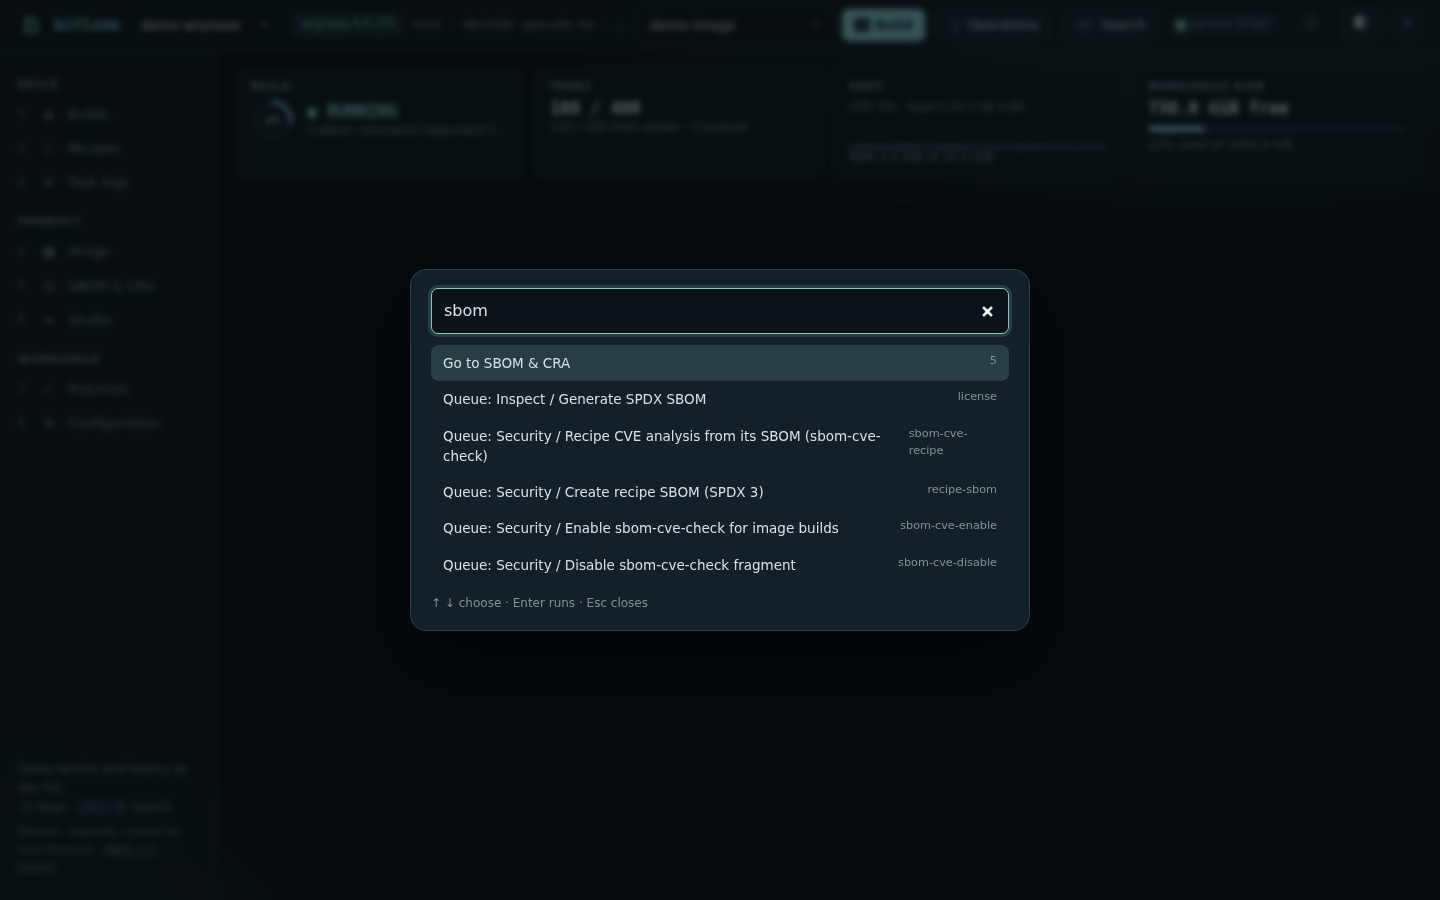
Task: Select 'Create recipe SBOM (SPDX 3)' command
Action: pos(720,492)
